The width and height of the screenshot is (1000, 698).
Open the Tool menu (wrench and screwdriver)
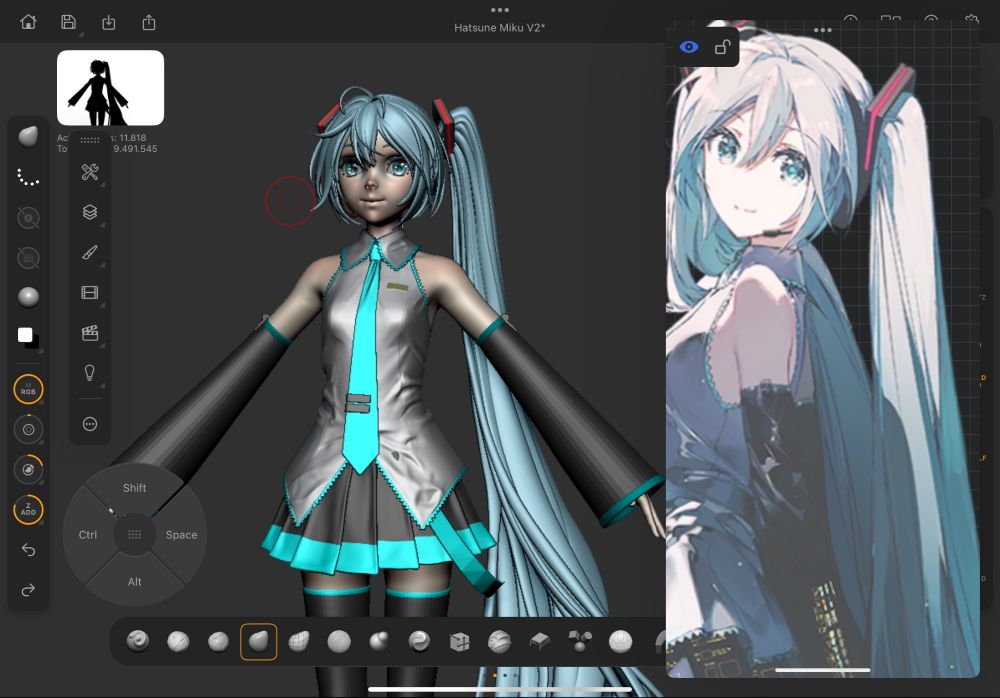tap(90, 172)
